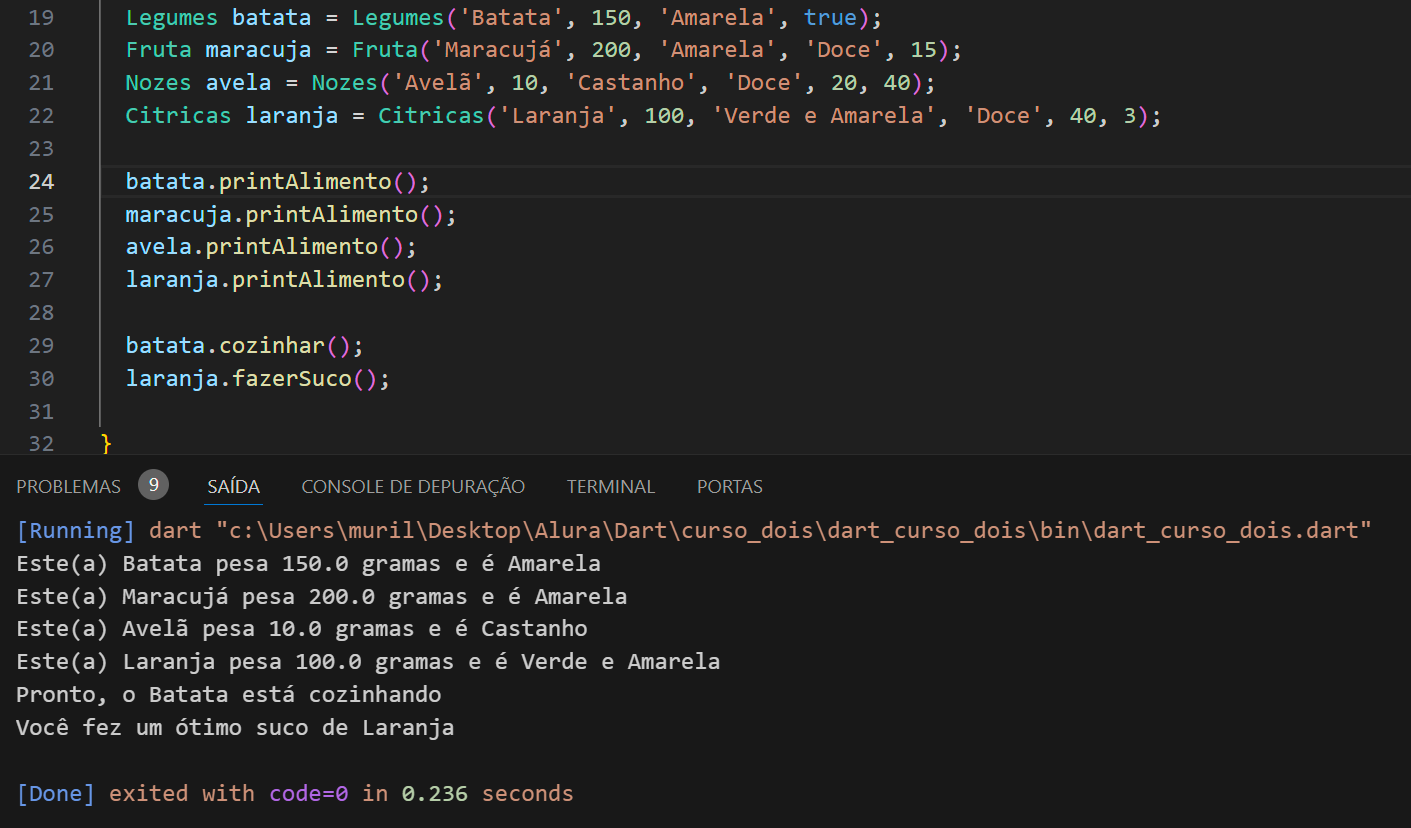Click output line 'Este(a) Batata pesa 150.0 gramas'

(x=308, y=563)
